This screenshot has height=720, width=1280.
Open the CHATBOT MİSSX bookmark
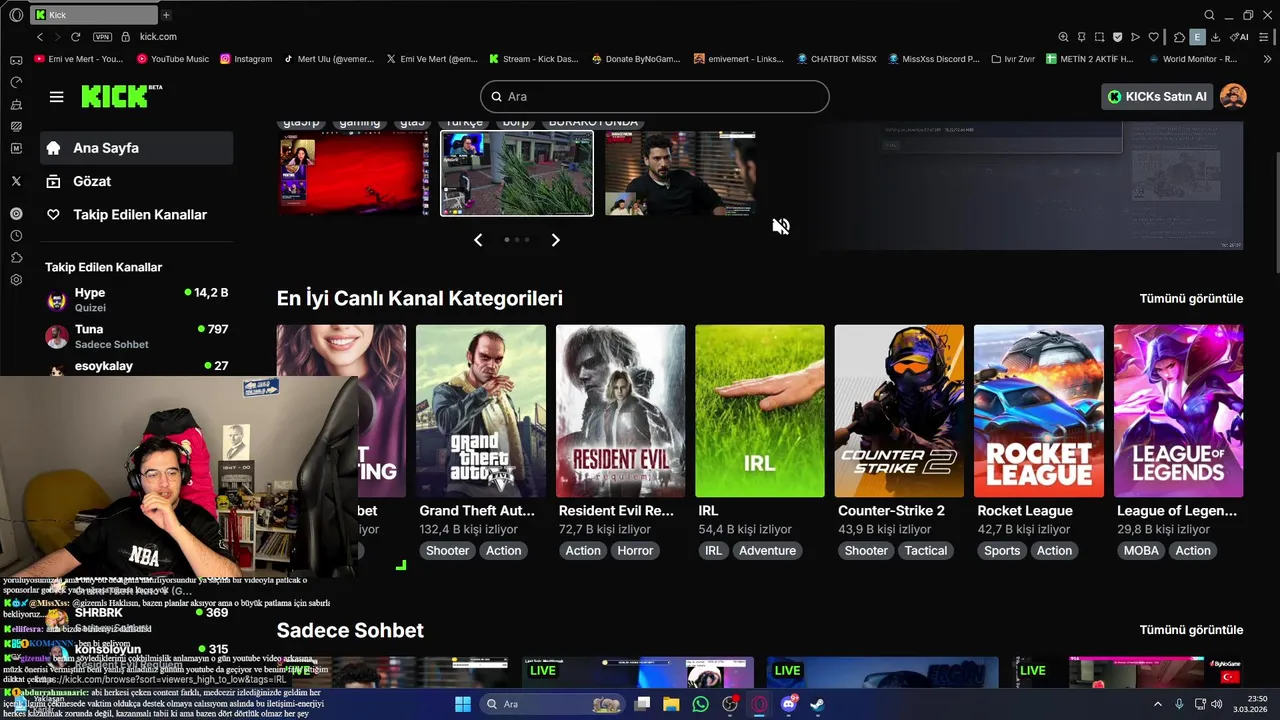click(x=836, y=59)
